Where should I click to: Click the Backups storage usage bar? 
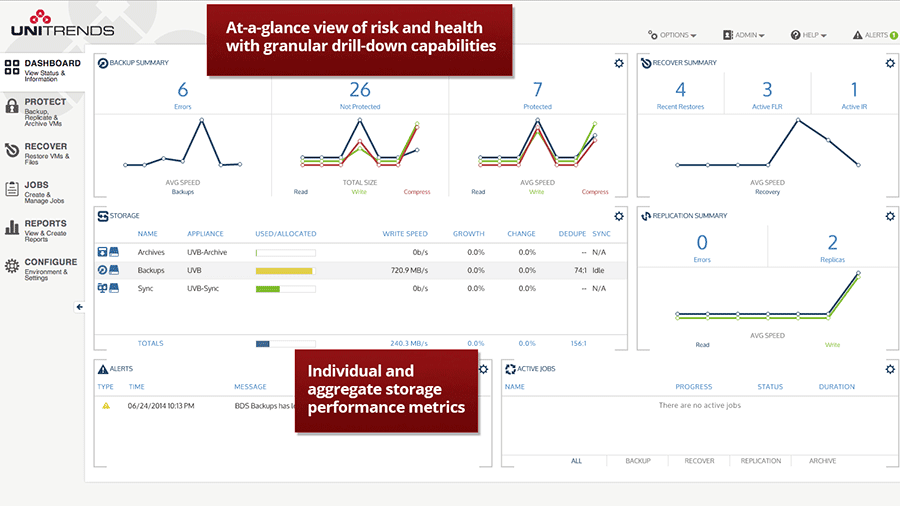click(285, 271)
